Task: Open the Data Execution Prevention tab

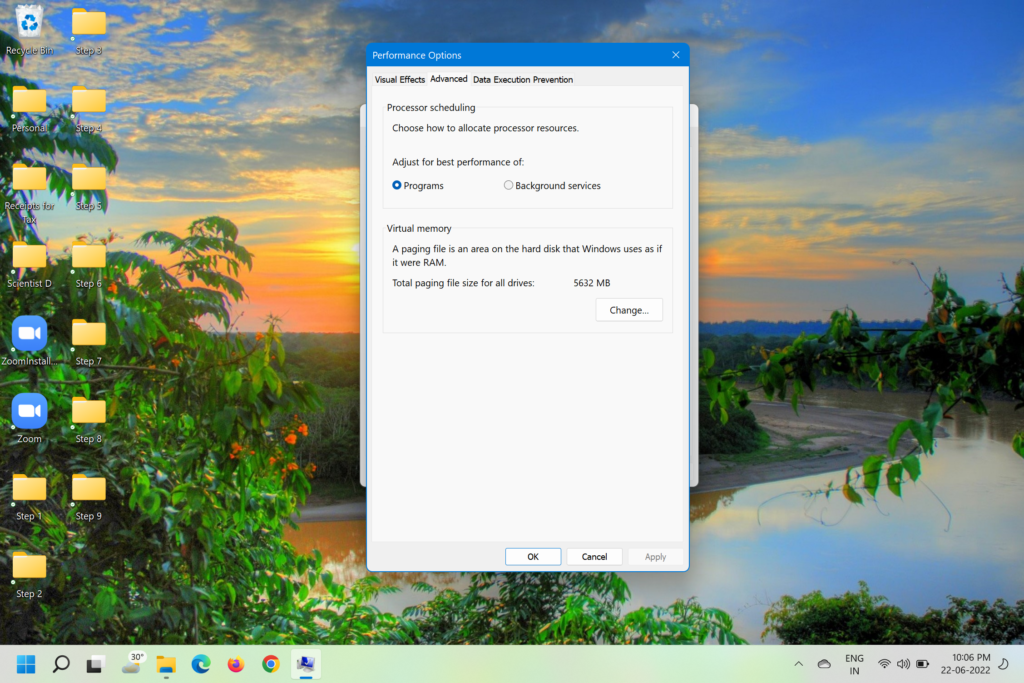Action: click(522, 79)
